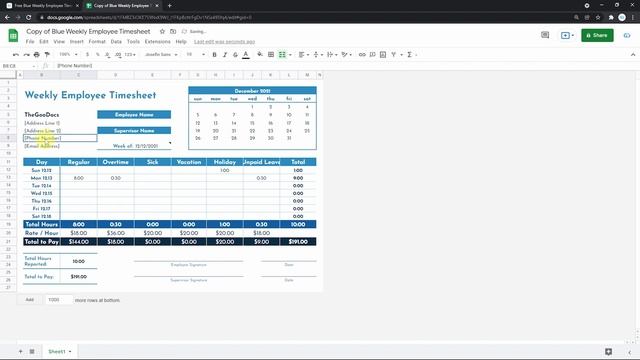The width and height of the screenshot is (640, 360).
Task: Click the green Share button
Action: (x=597, y=36)
